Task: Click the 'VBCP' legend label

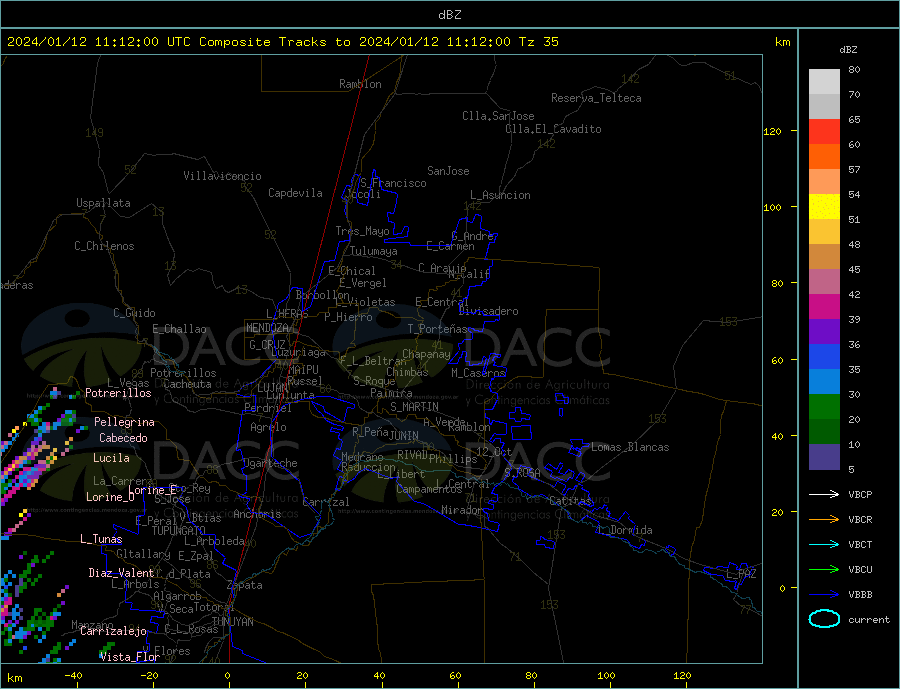Action: [860, 494]
